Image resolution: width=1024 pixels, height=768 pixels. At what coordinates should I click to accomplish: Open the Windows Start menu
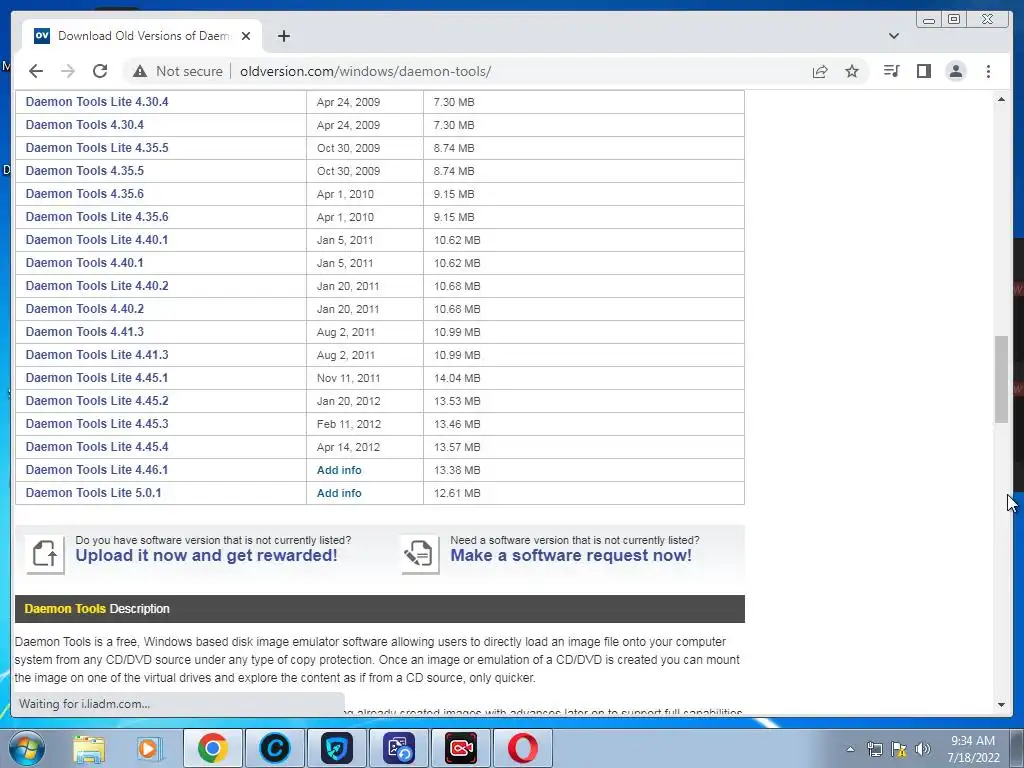coord(27,748)
